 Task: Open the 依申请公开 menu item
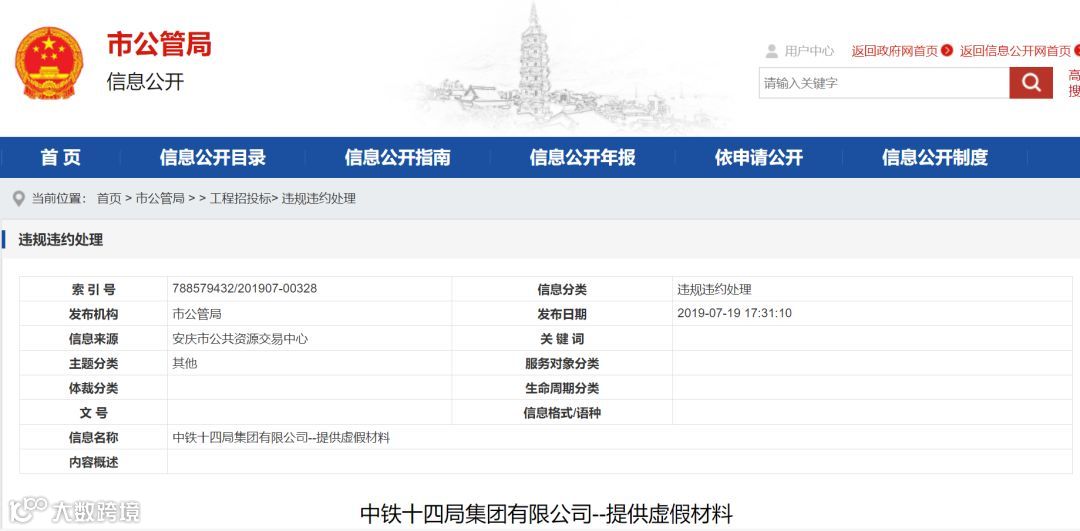coord(758,158)
